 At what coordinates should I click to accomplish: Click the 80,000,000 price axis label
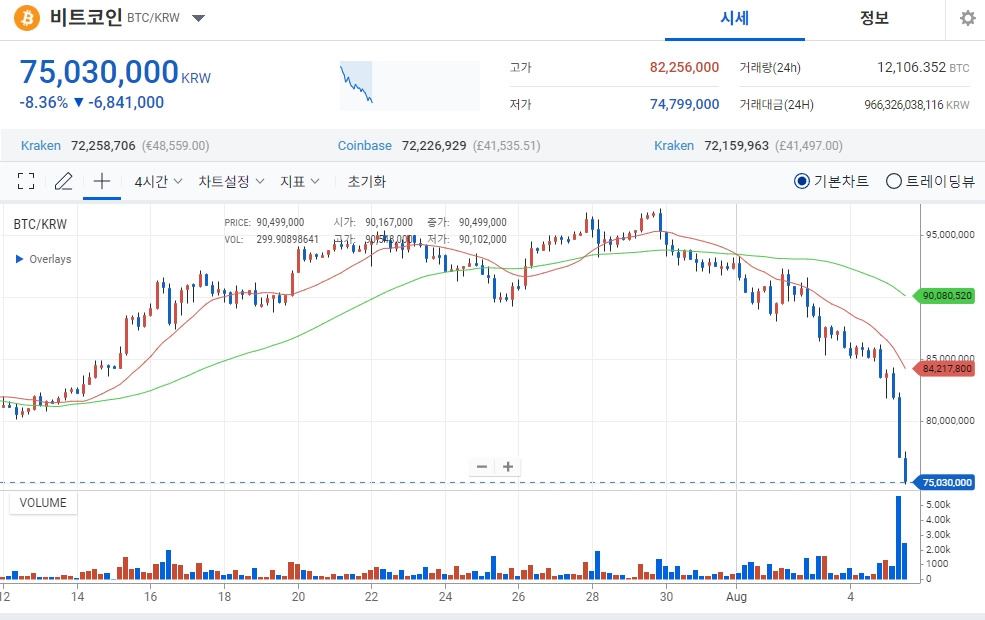coord(950,420)
